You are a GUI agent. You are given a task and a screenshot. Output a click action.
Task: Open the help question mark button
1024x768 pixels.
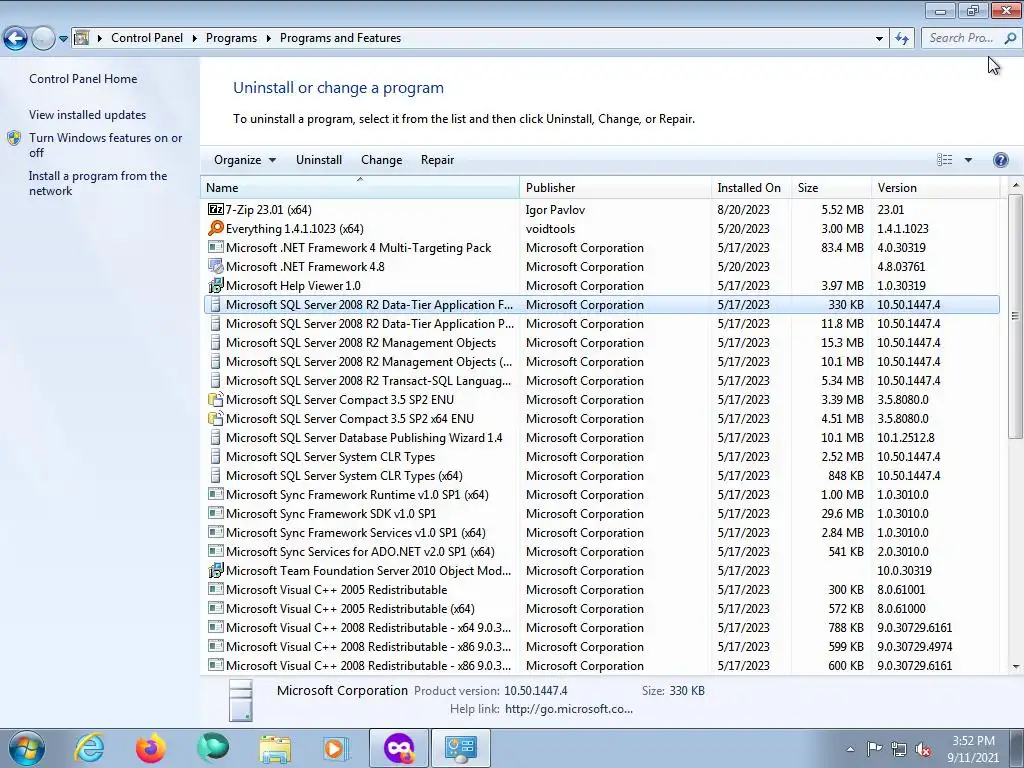[x=1000, y=160]
